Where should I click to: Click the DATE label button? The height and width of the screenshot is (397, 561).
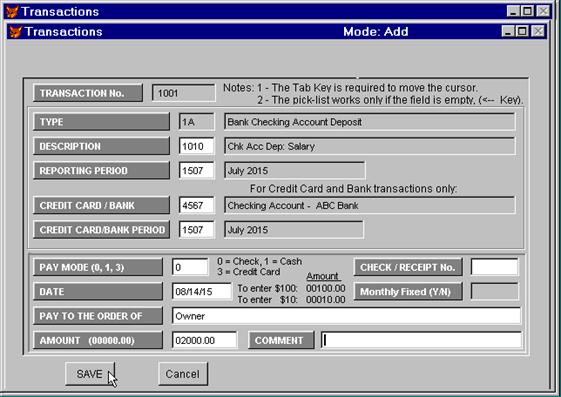pyautogui.click(x=98, y=291)
